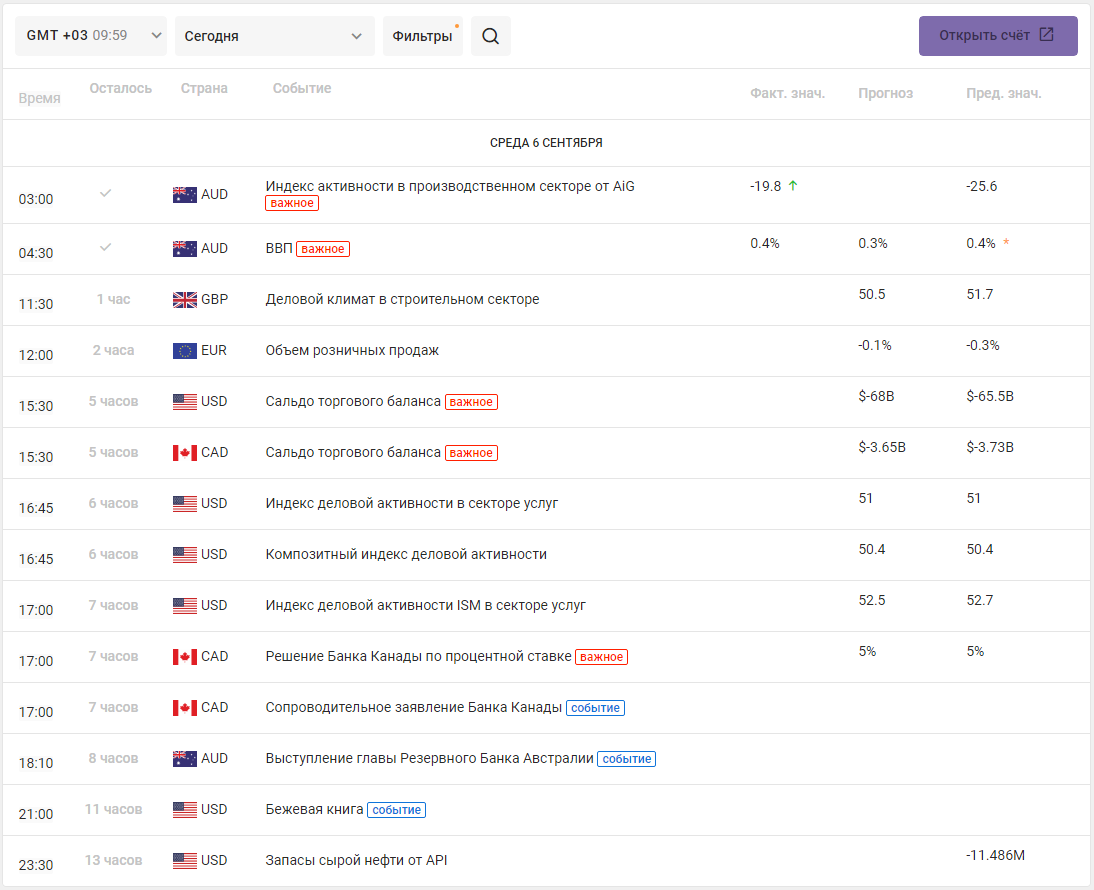The height and width of the screenshot is (890, 1094).
Task: Click the СРЕДА 6 СЕНТЯБРЯ date header
Action: pyautogui.click(x=546, y=143)
